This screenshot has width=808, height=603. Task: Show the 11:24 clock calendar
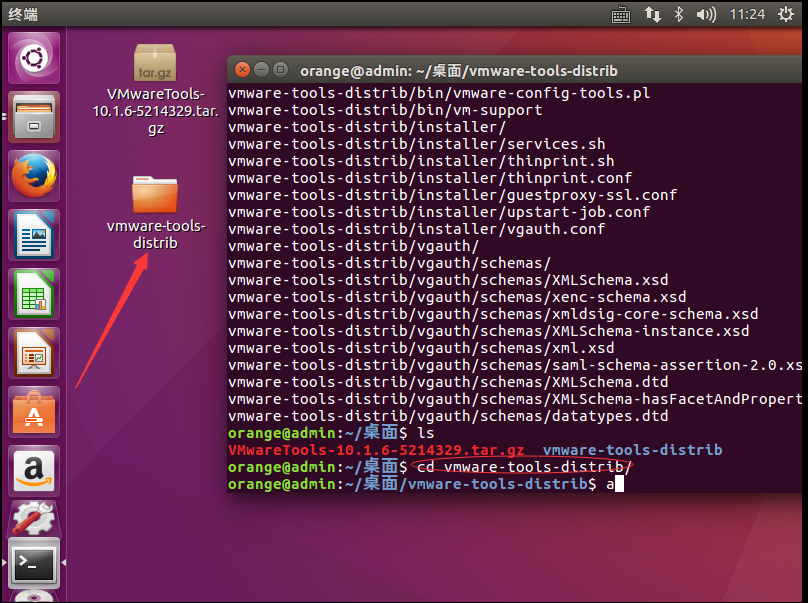tap(747, 14)
